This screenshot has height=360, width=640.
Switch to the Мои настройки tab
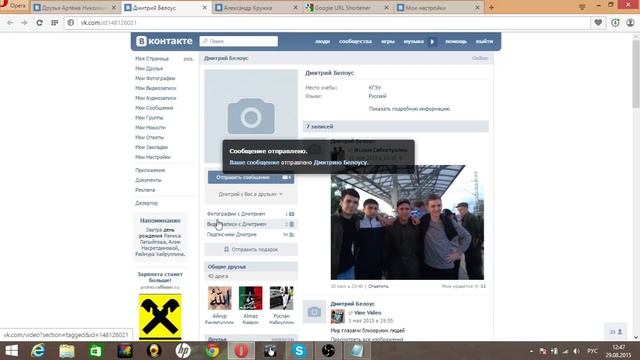439,7
